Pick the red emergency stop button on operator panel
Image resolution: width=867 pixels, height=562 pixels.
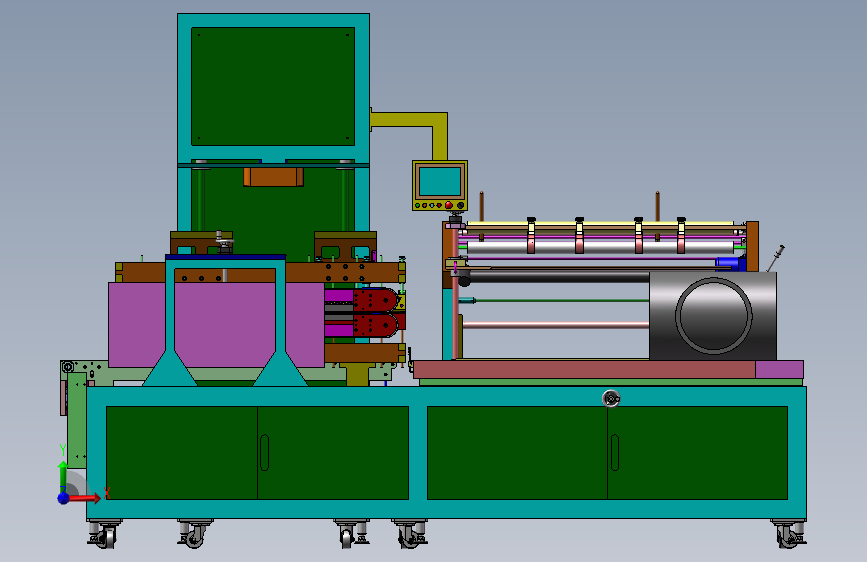point(448,205)
